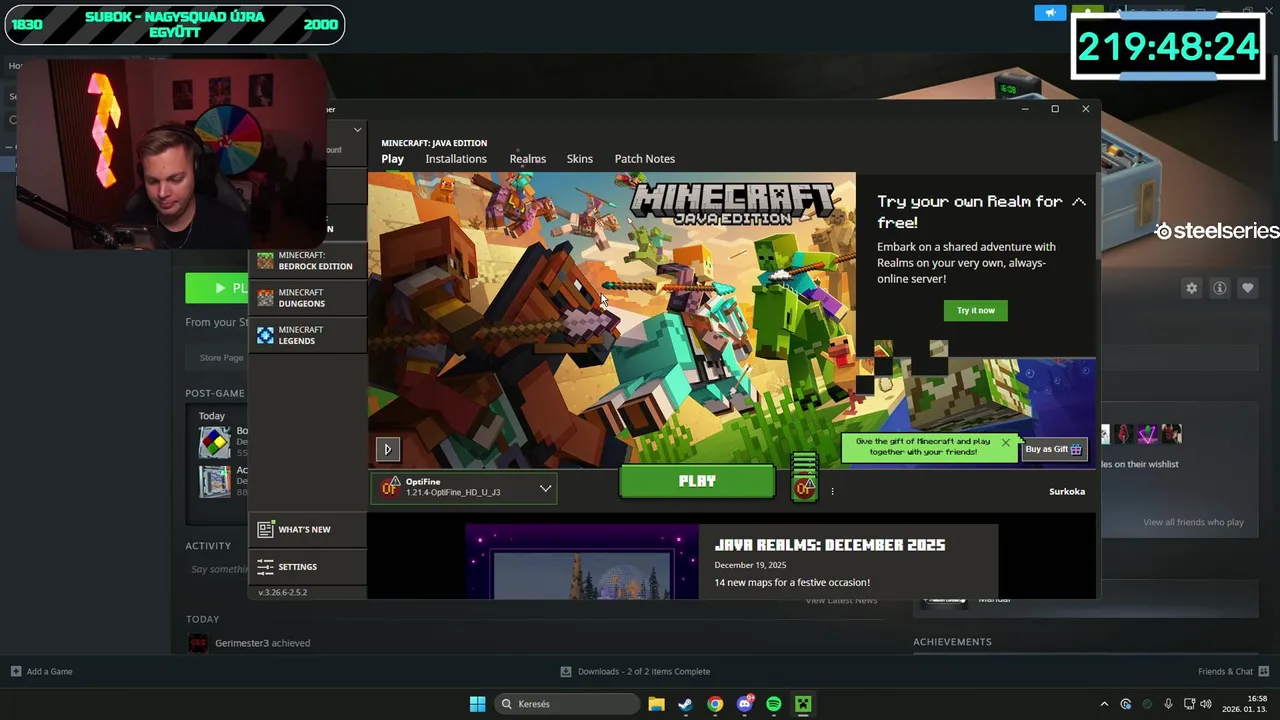Open the Java Realms December 2025 news thumbnail

point(582,561)
